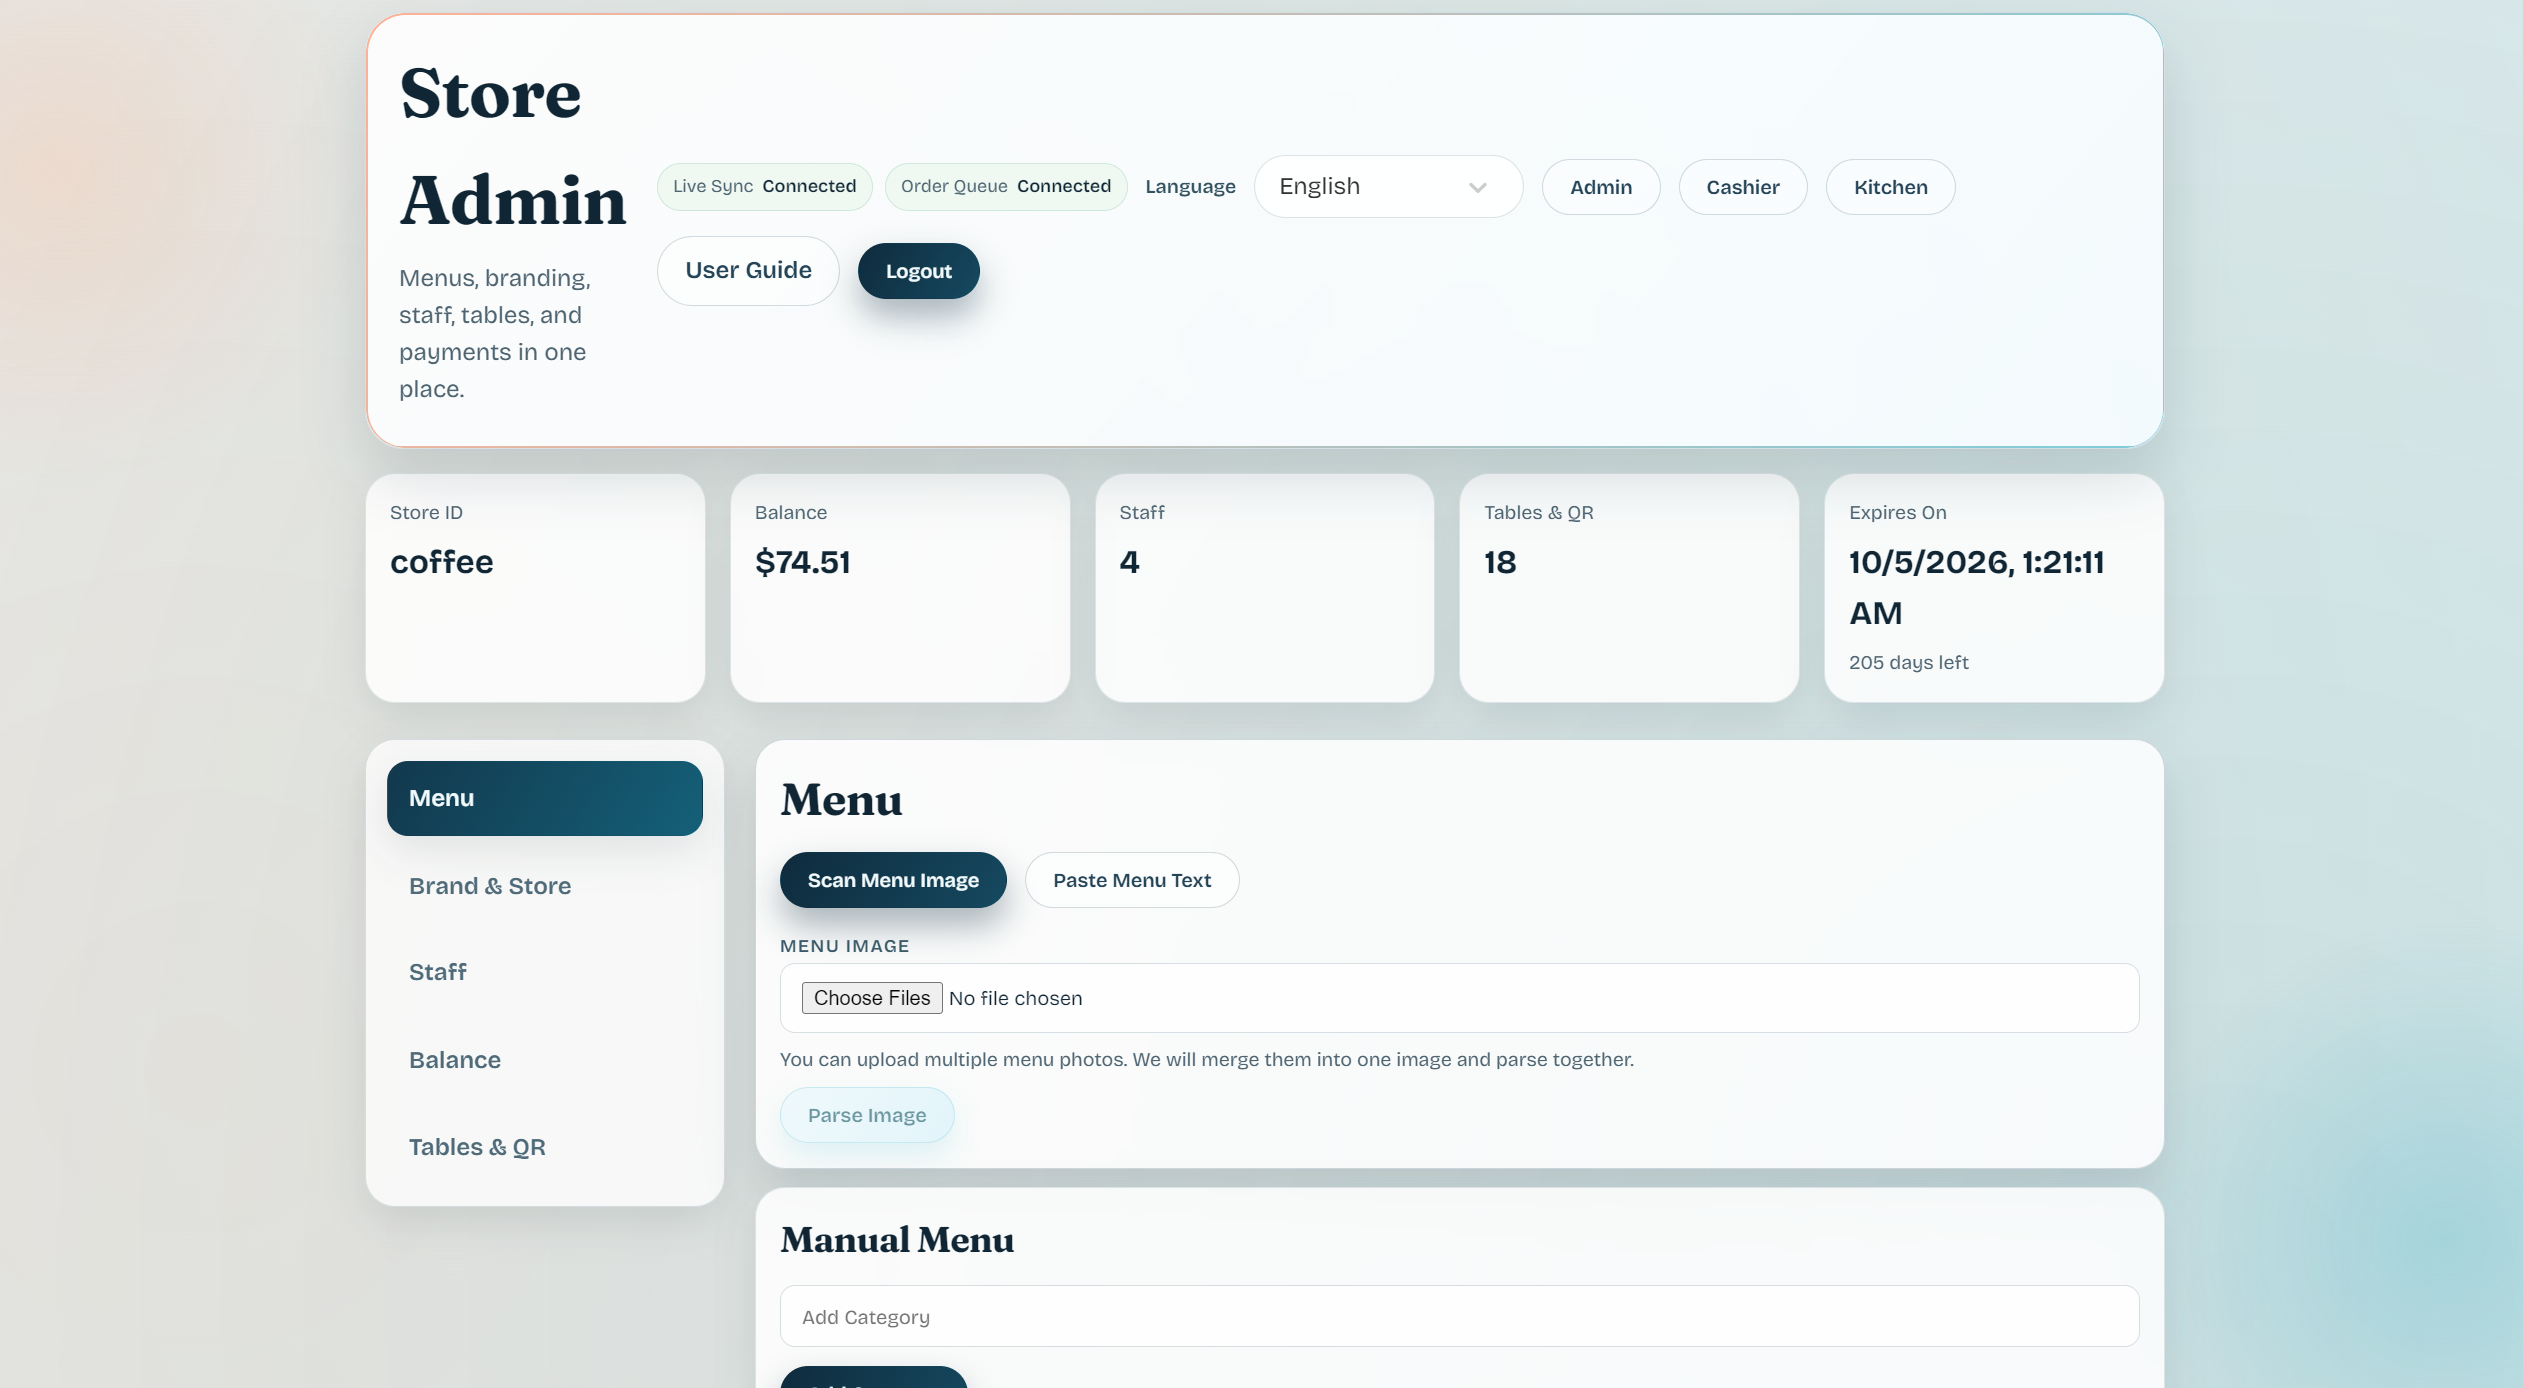Click the chevron arrow in the Language selector
Image resolution: width=2523 pixels, height=1388 pixels.
tap(1477, 188)
